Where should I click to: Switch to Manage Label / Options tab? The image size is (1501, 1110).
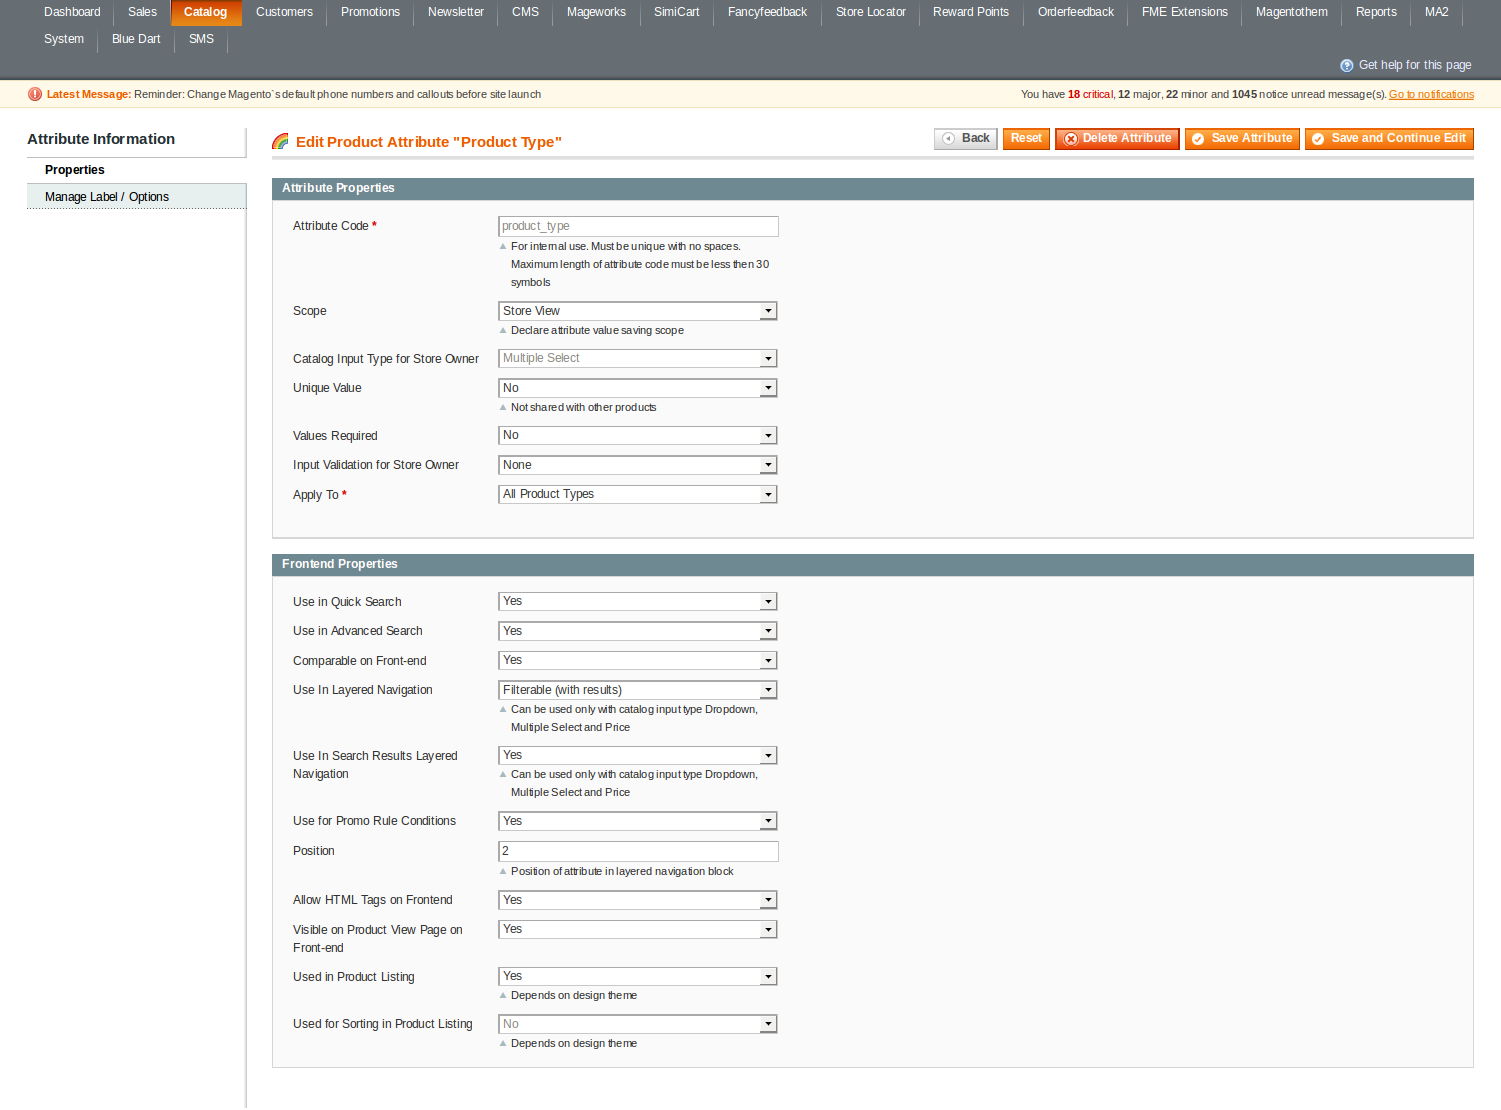pos(107,197)
